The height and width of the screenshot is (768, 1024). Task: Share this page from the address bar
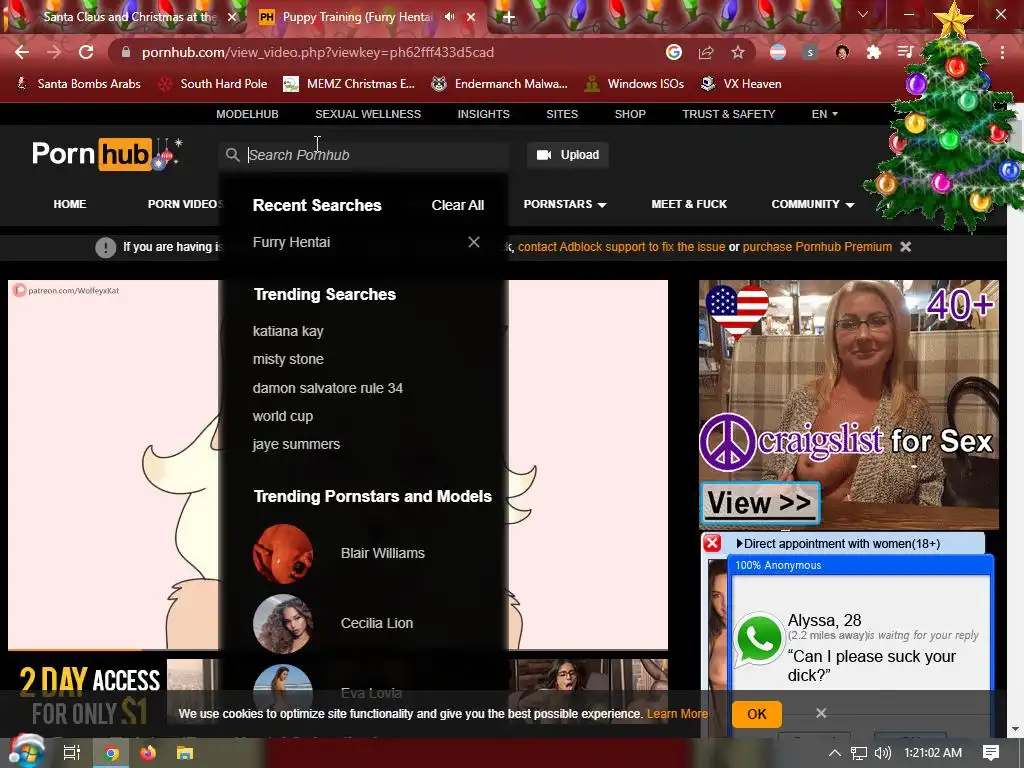pyautogui.click(x=706, y=52)
